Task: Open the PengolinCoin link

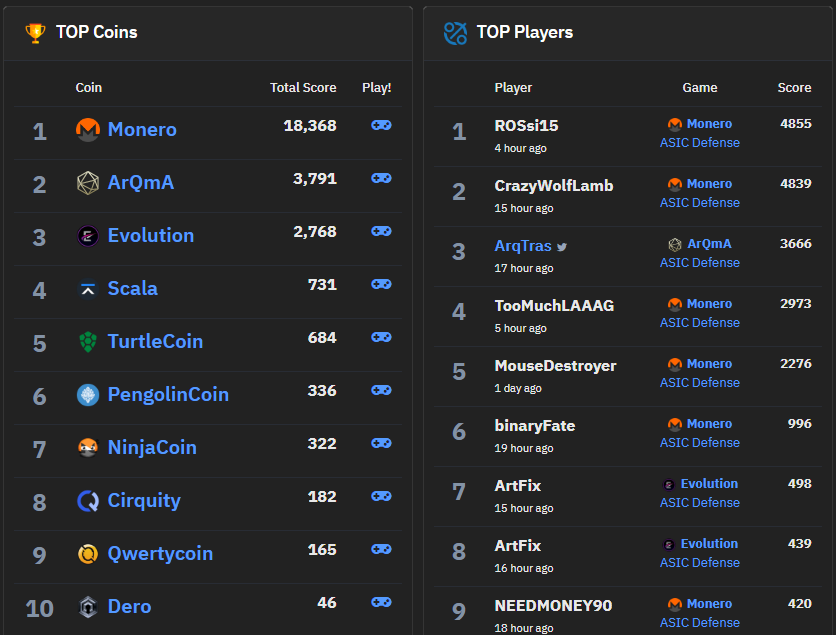Action: tap(168, 395)
